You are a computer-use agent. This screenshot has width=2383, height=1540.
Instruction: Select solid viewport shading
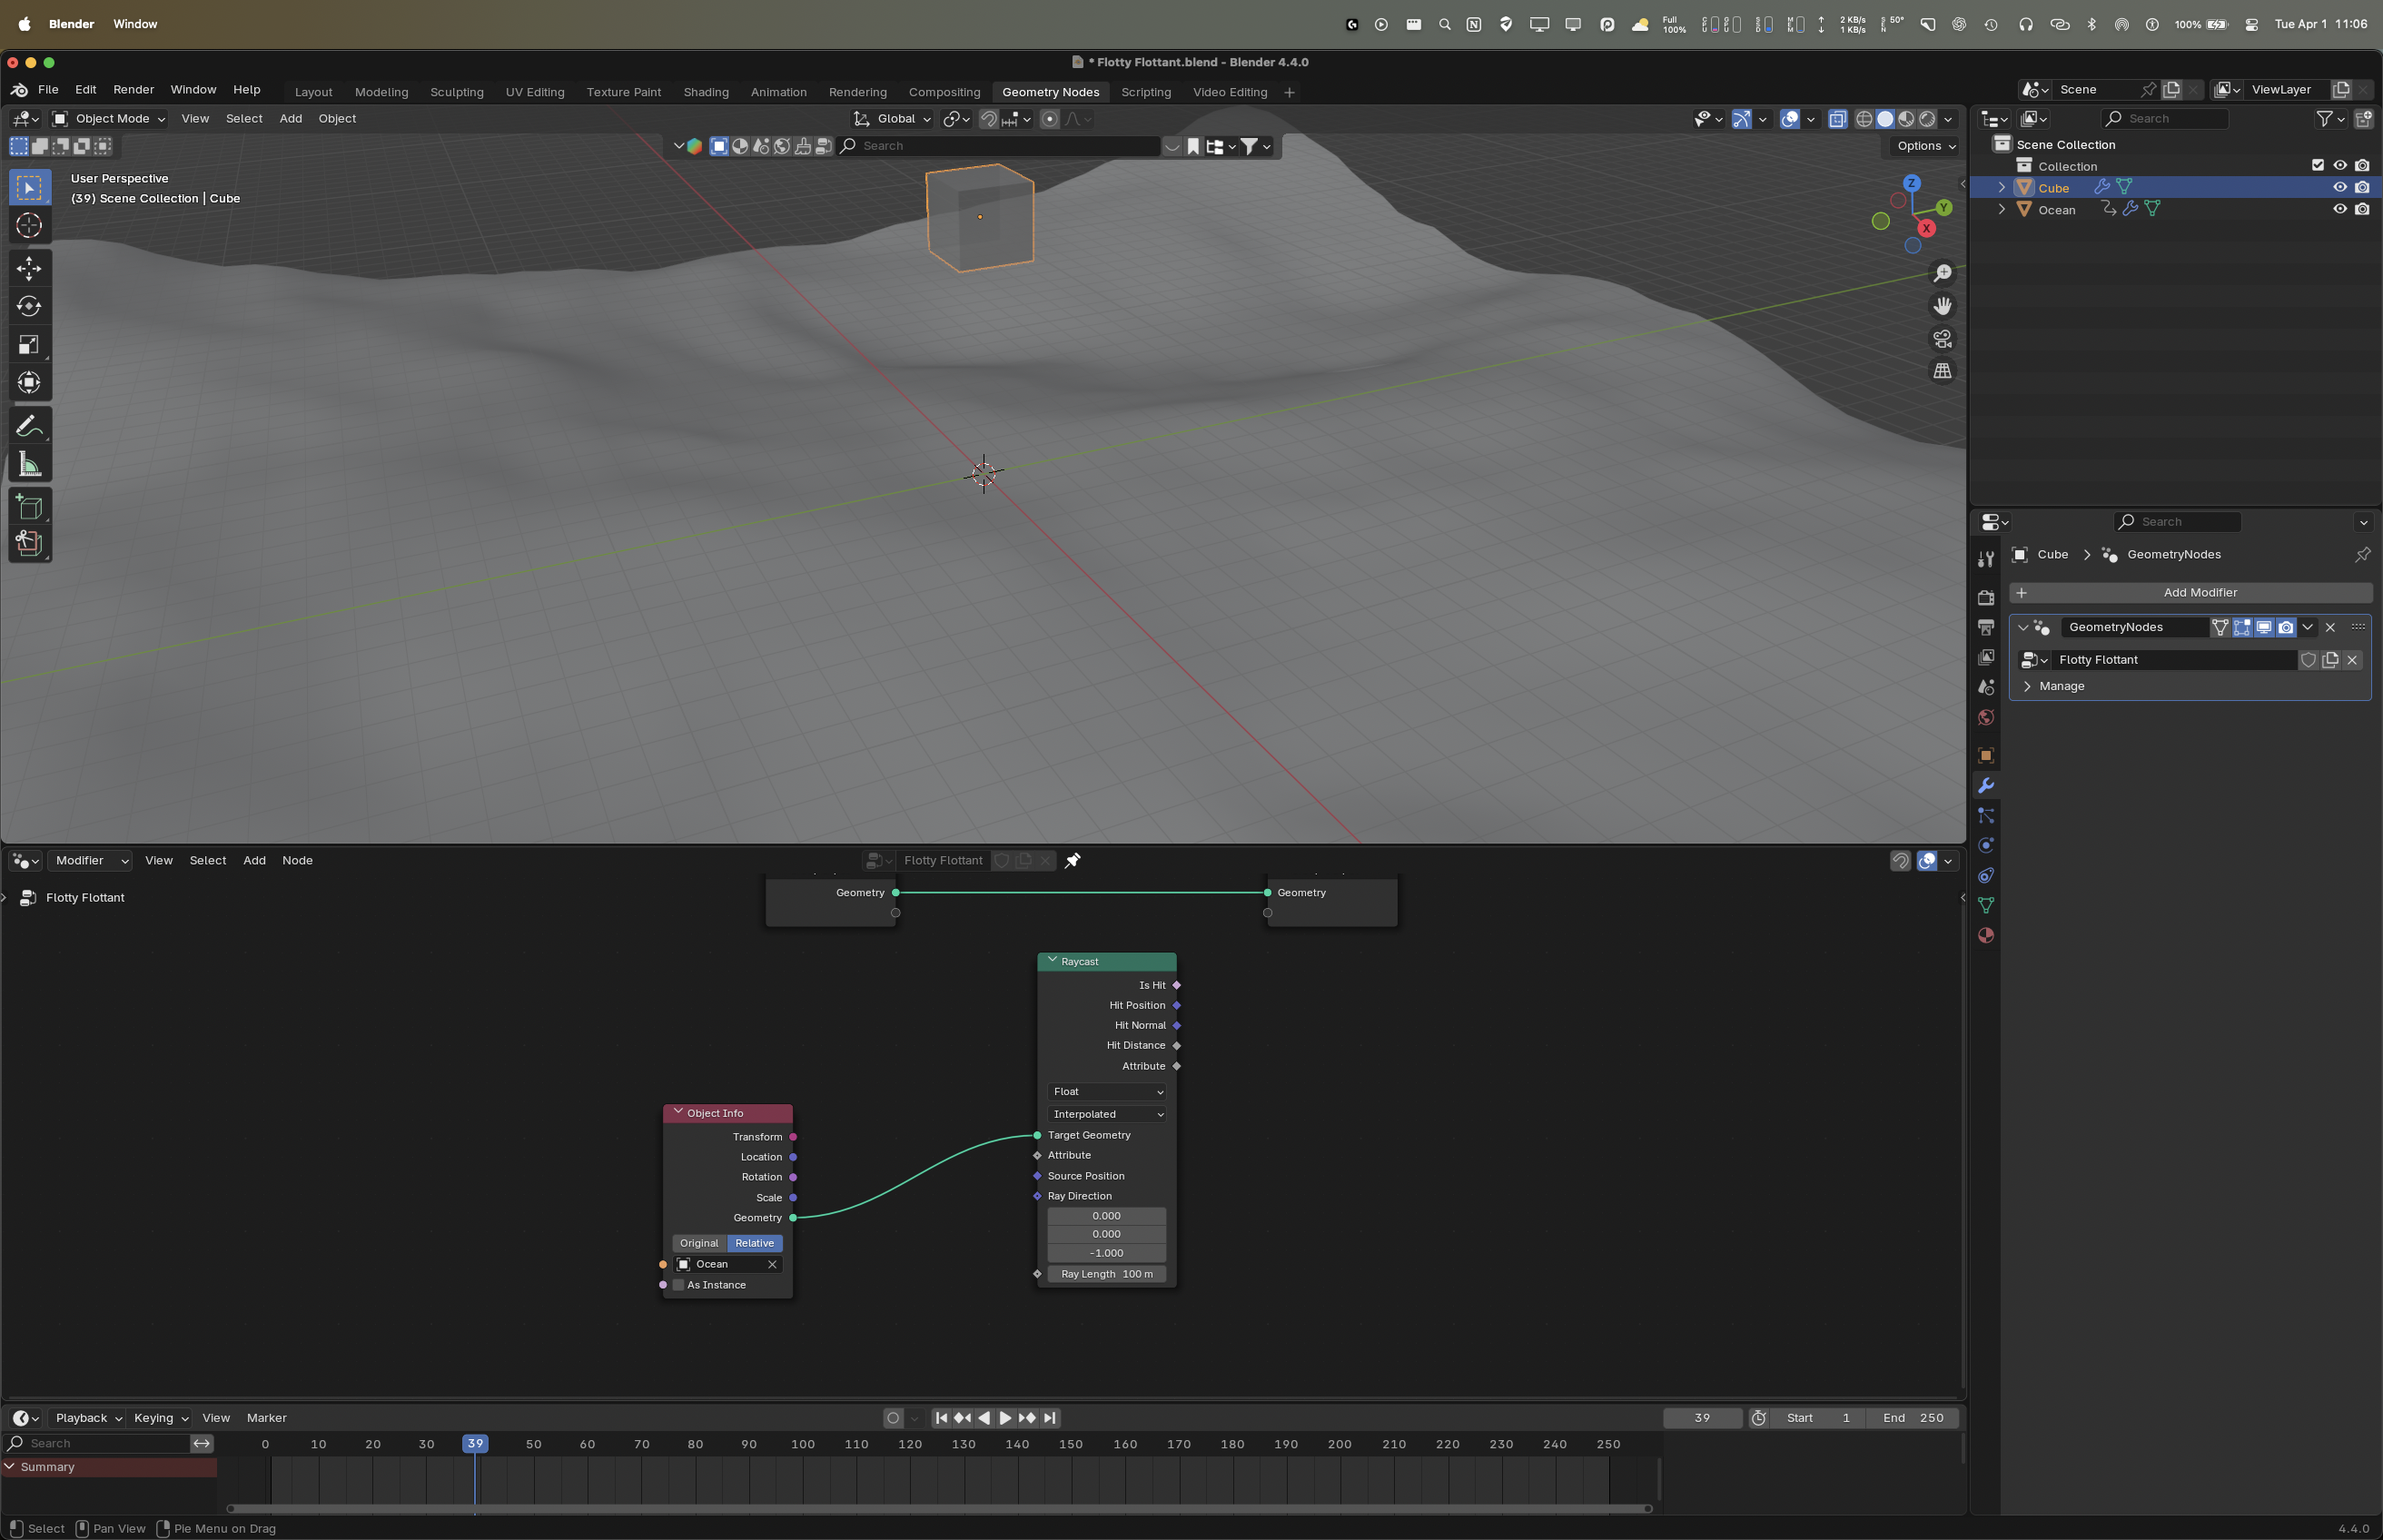point(1885,119)
